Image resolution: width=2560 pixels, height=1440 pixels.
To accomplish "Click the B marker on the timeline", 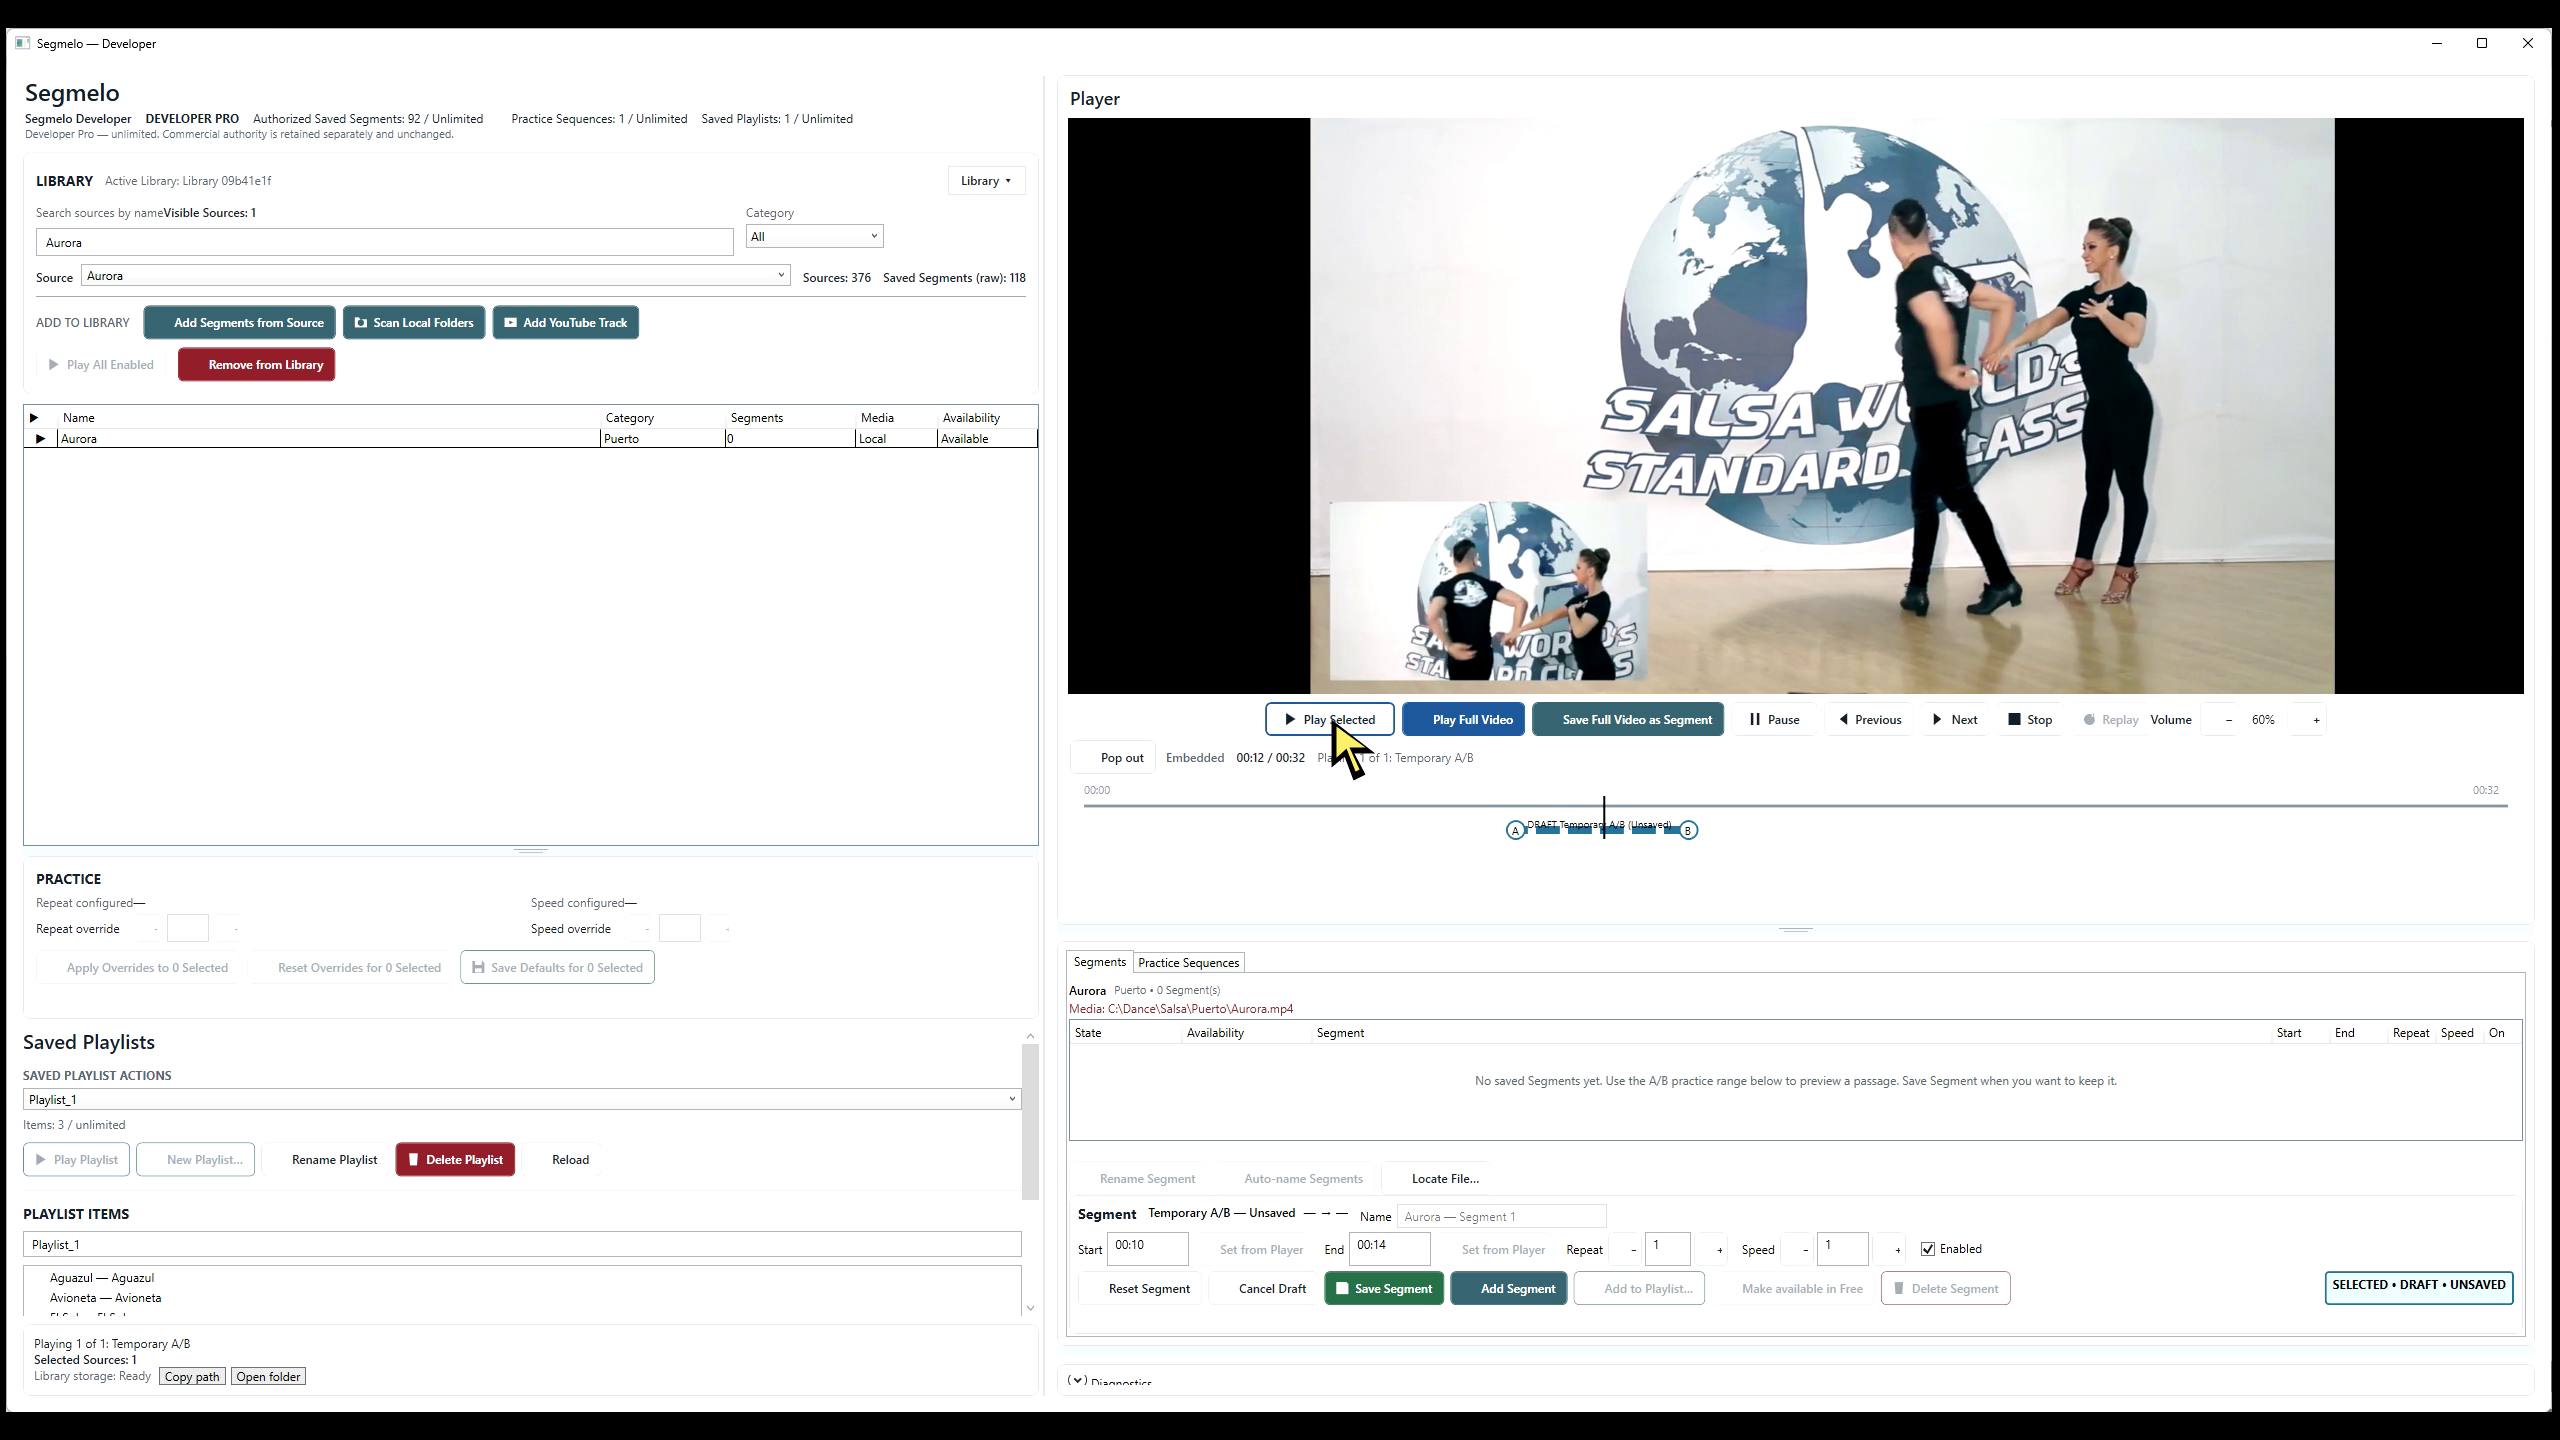I will (1688, 830).
